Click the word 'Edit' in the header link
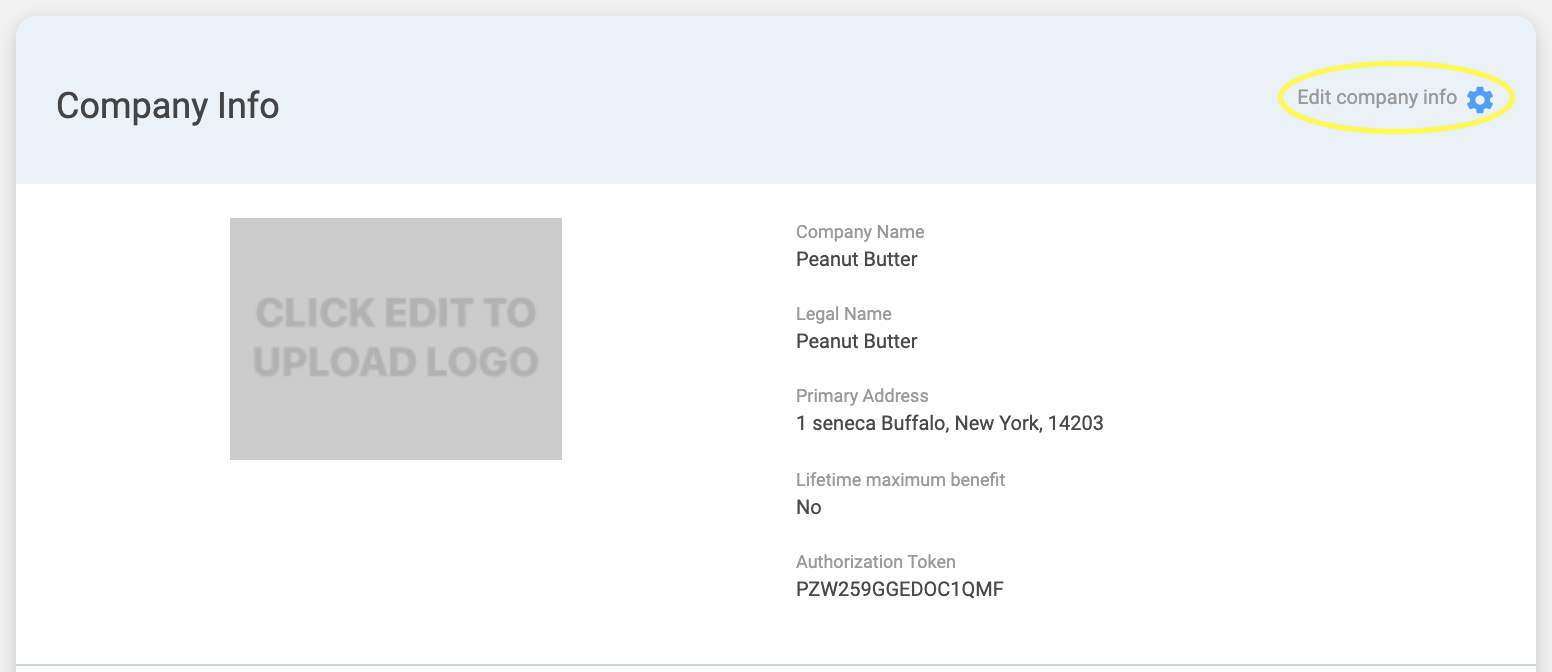Viewport: 1552px width, 672px height. [1314, 98]
